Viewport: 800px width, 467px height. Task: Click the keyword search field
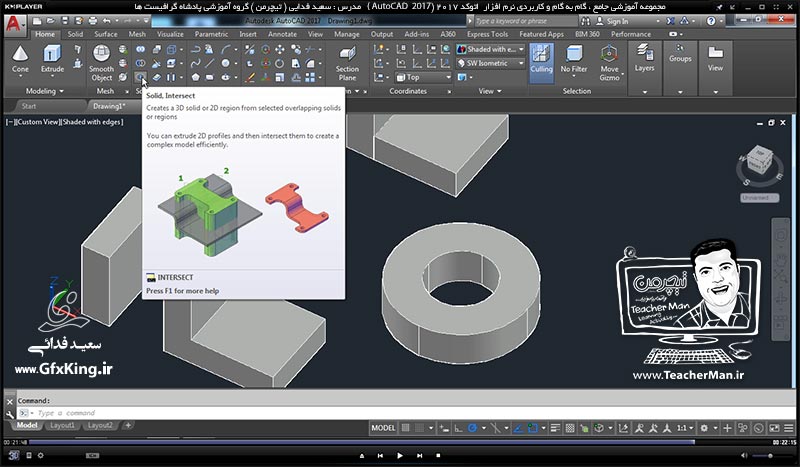pyautogui.click(x=526, y=21)
